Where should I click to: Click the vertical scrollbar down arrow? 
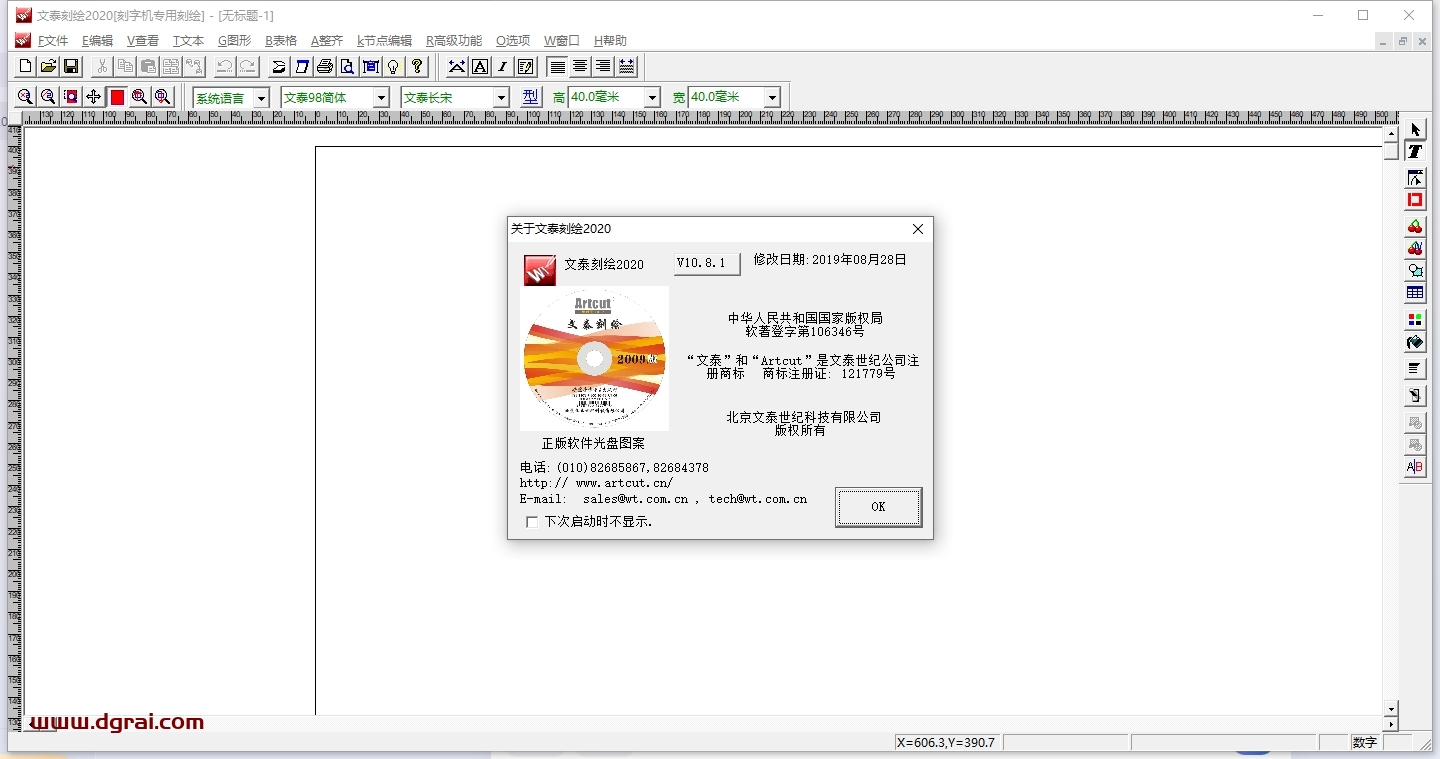pos(1391,708)
